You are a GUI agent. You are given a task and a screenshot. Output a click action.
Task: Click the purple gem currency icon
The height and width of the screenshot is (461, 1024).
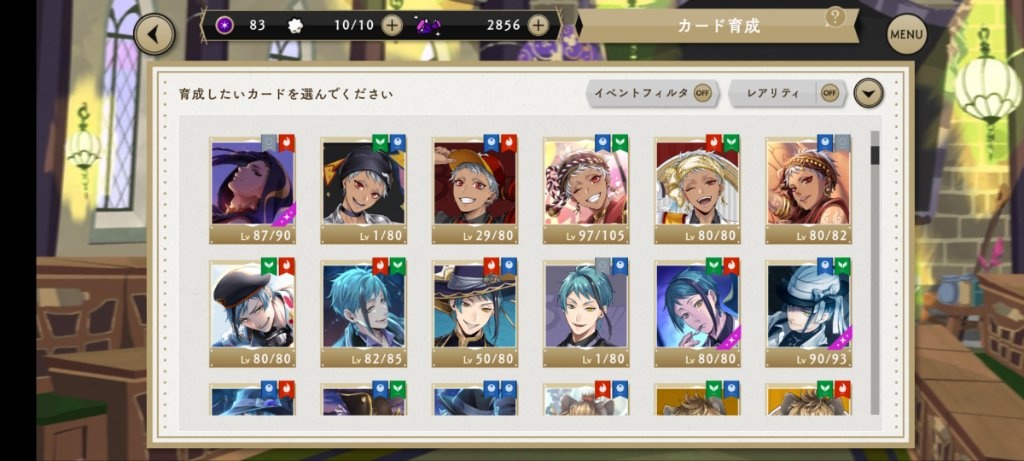coord(428,26)
